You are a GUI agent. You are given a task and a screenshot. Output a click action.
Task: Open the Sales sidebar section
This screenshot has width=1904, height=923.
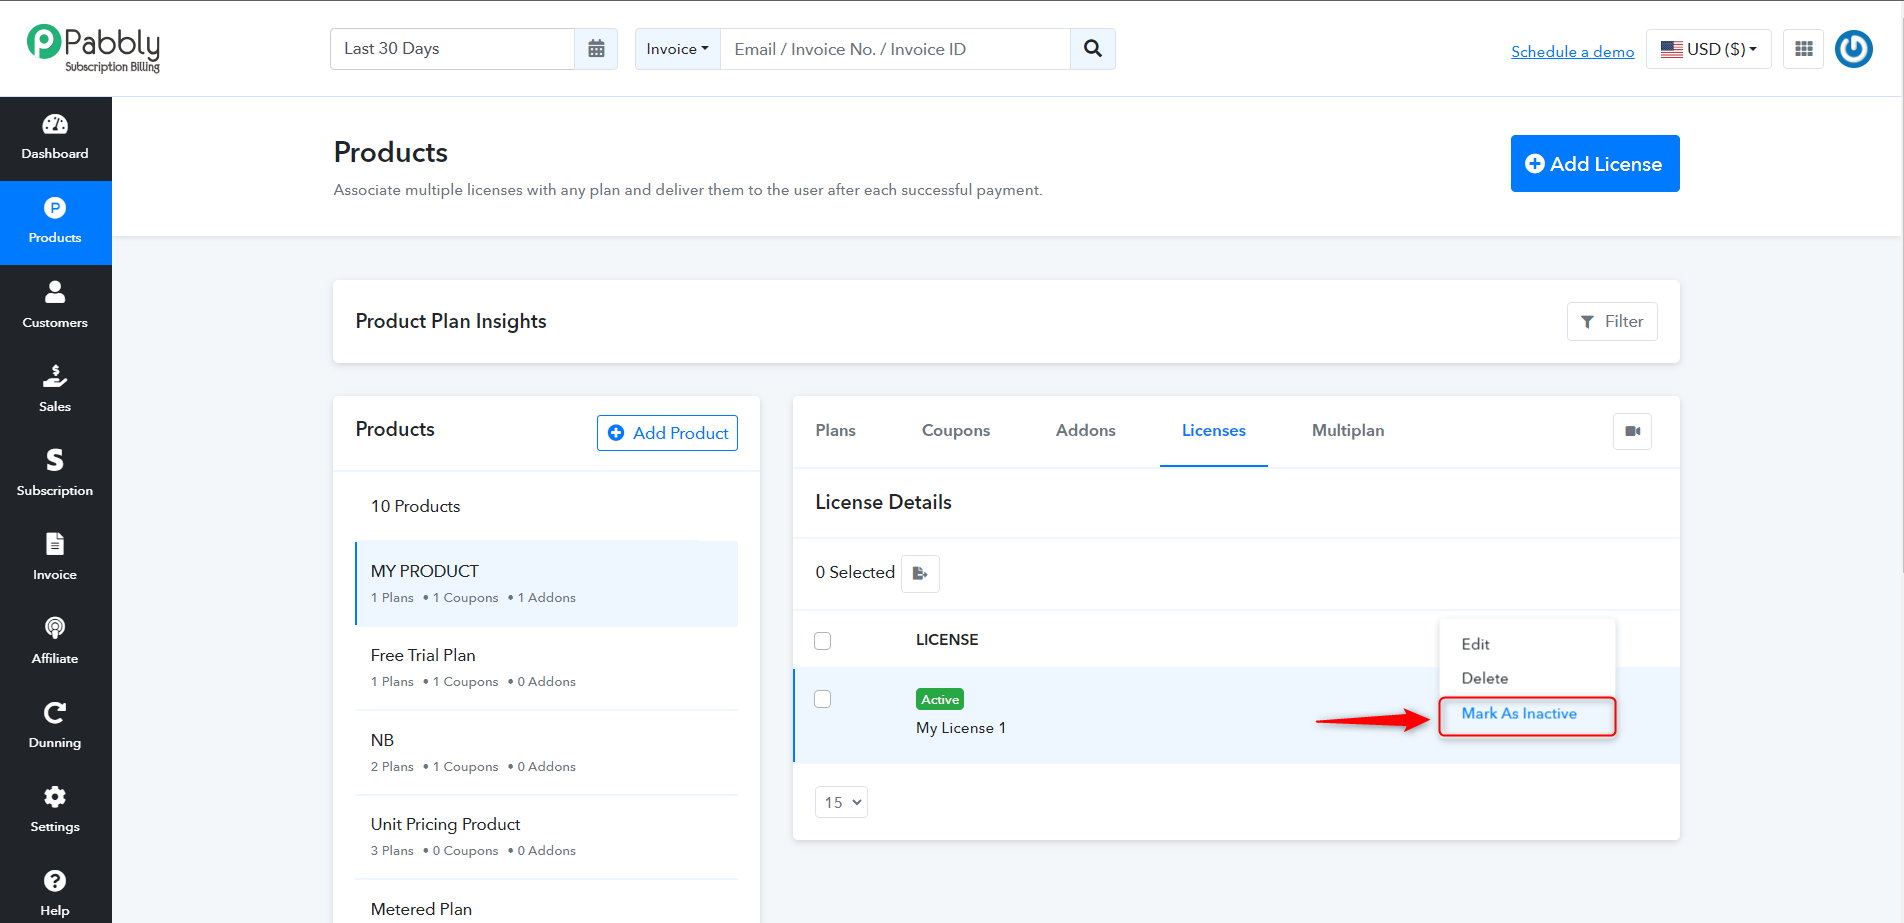coord(55,390)
